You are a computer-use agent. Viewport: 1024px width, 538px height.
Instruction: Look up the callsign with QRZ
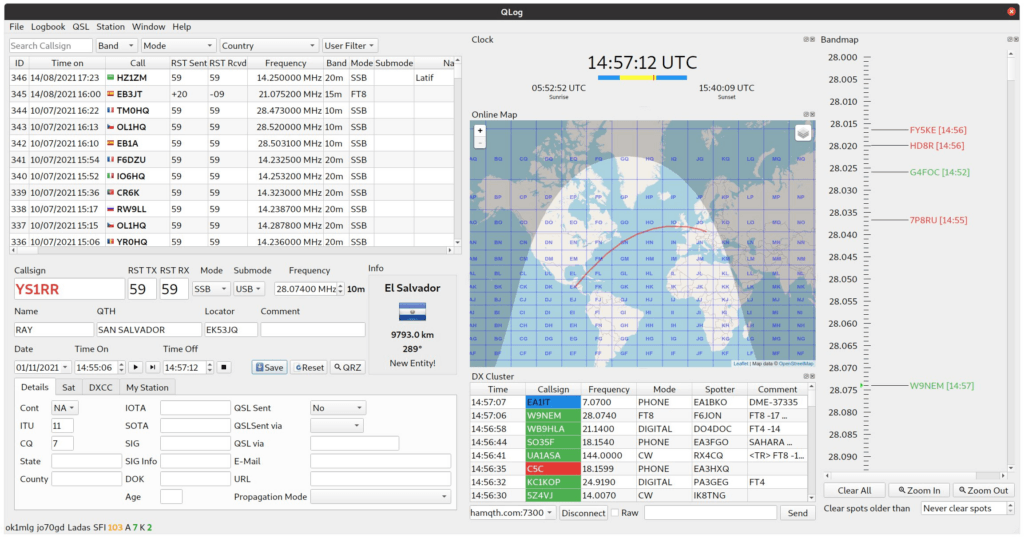pyautogui.click(x=347, y=368)
